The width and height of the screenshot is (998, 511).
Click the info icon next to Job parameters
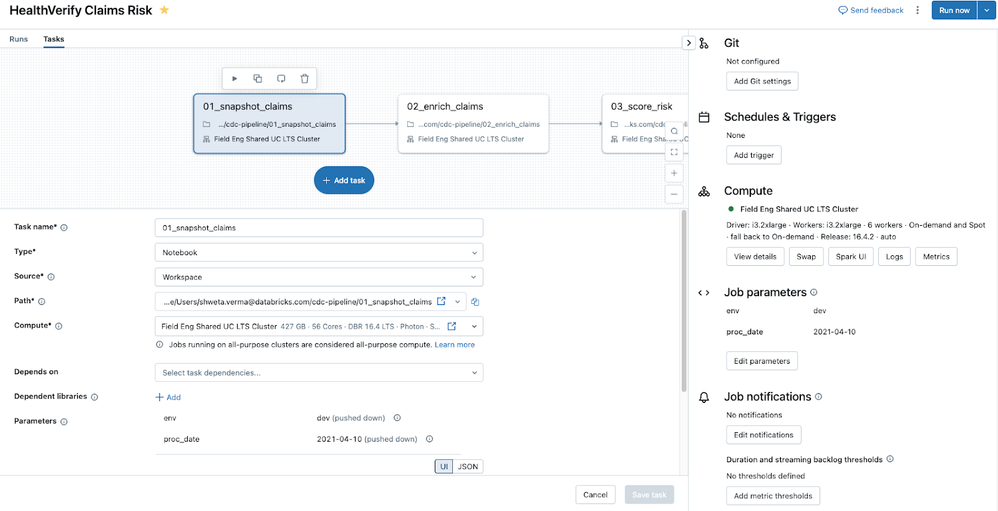click(x=814, y=292)
